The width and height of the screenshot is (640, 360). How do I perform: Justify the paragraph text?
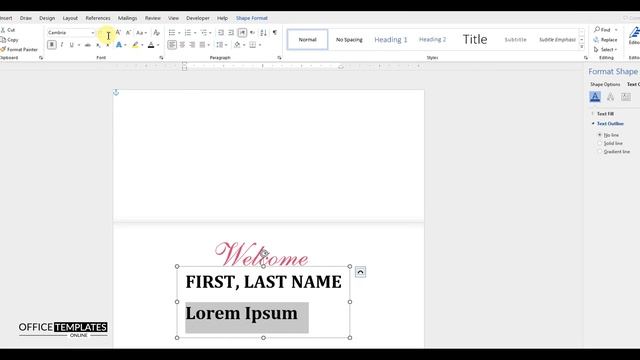point(202,45)
